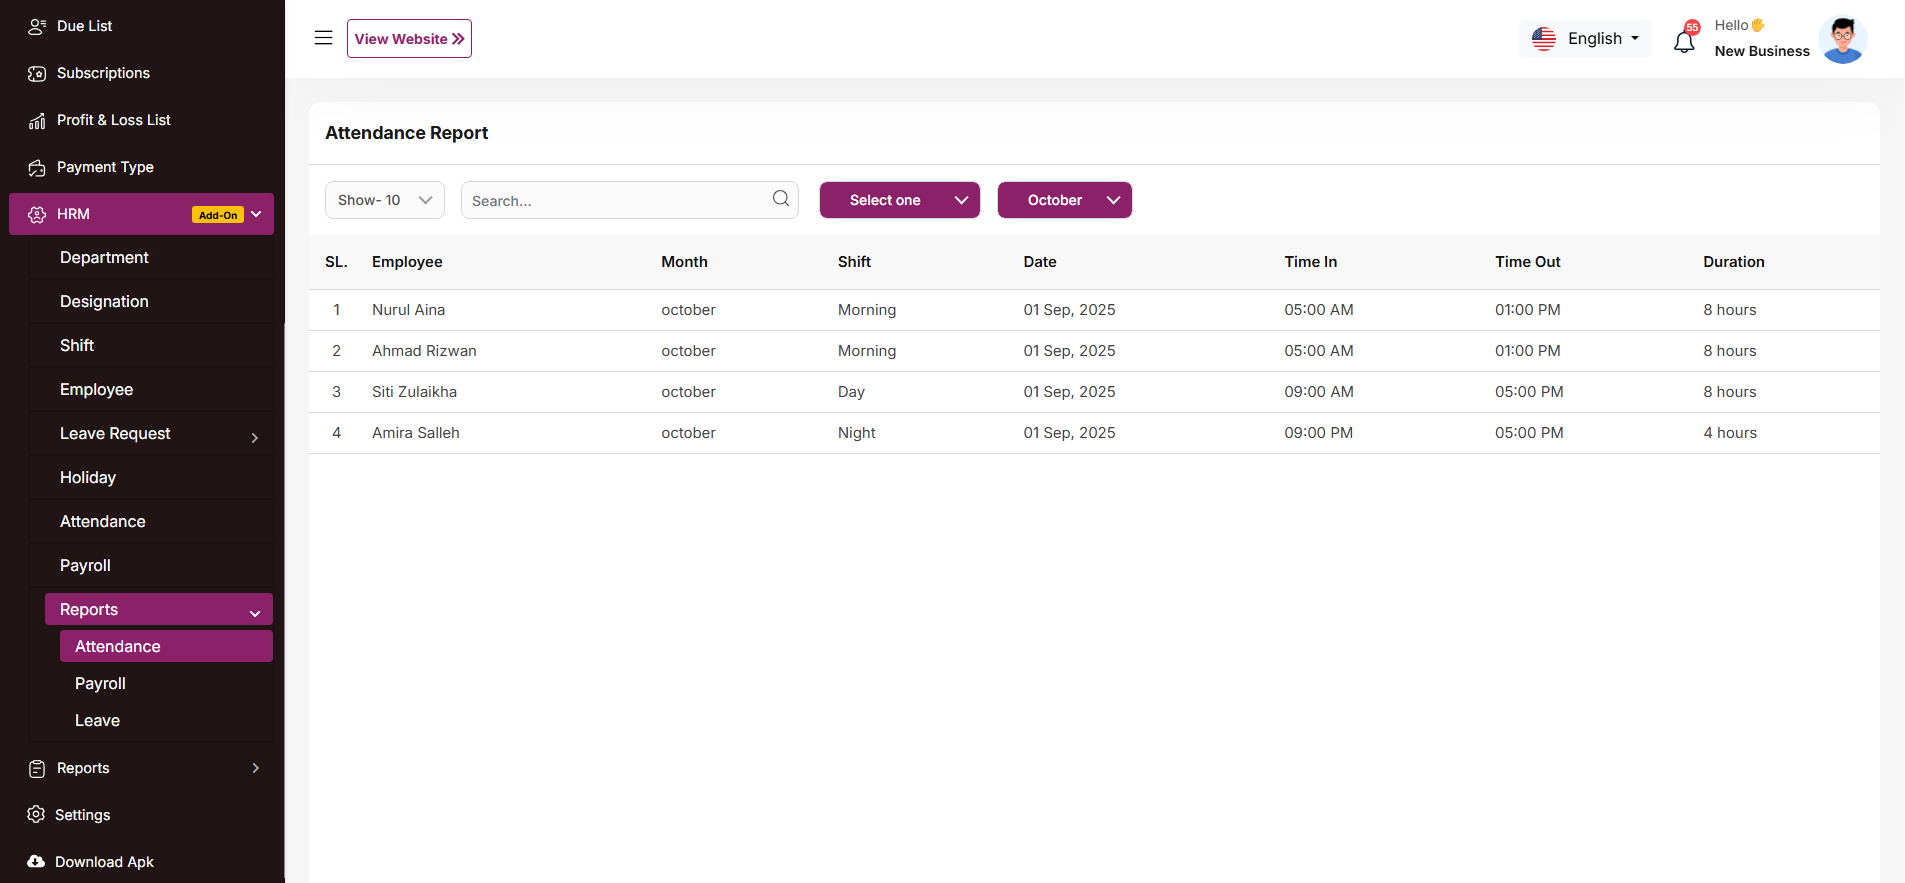Open the October month dropdown
1905x883 pixels.
point(1064,200)
